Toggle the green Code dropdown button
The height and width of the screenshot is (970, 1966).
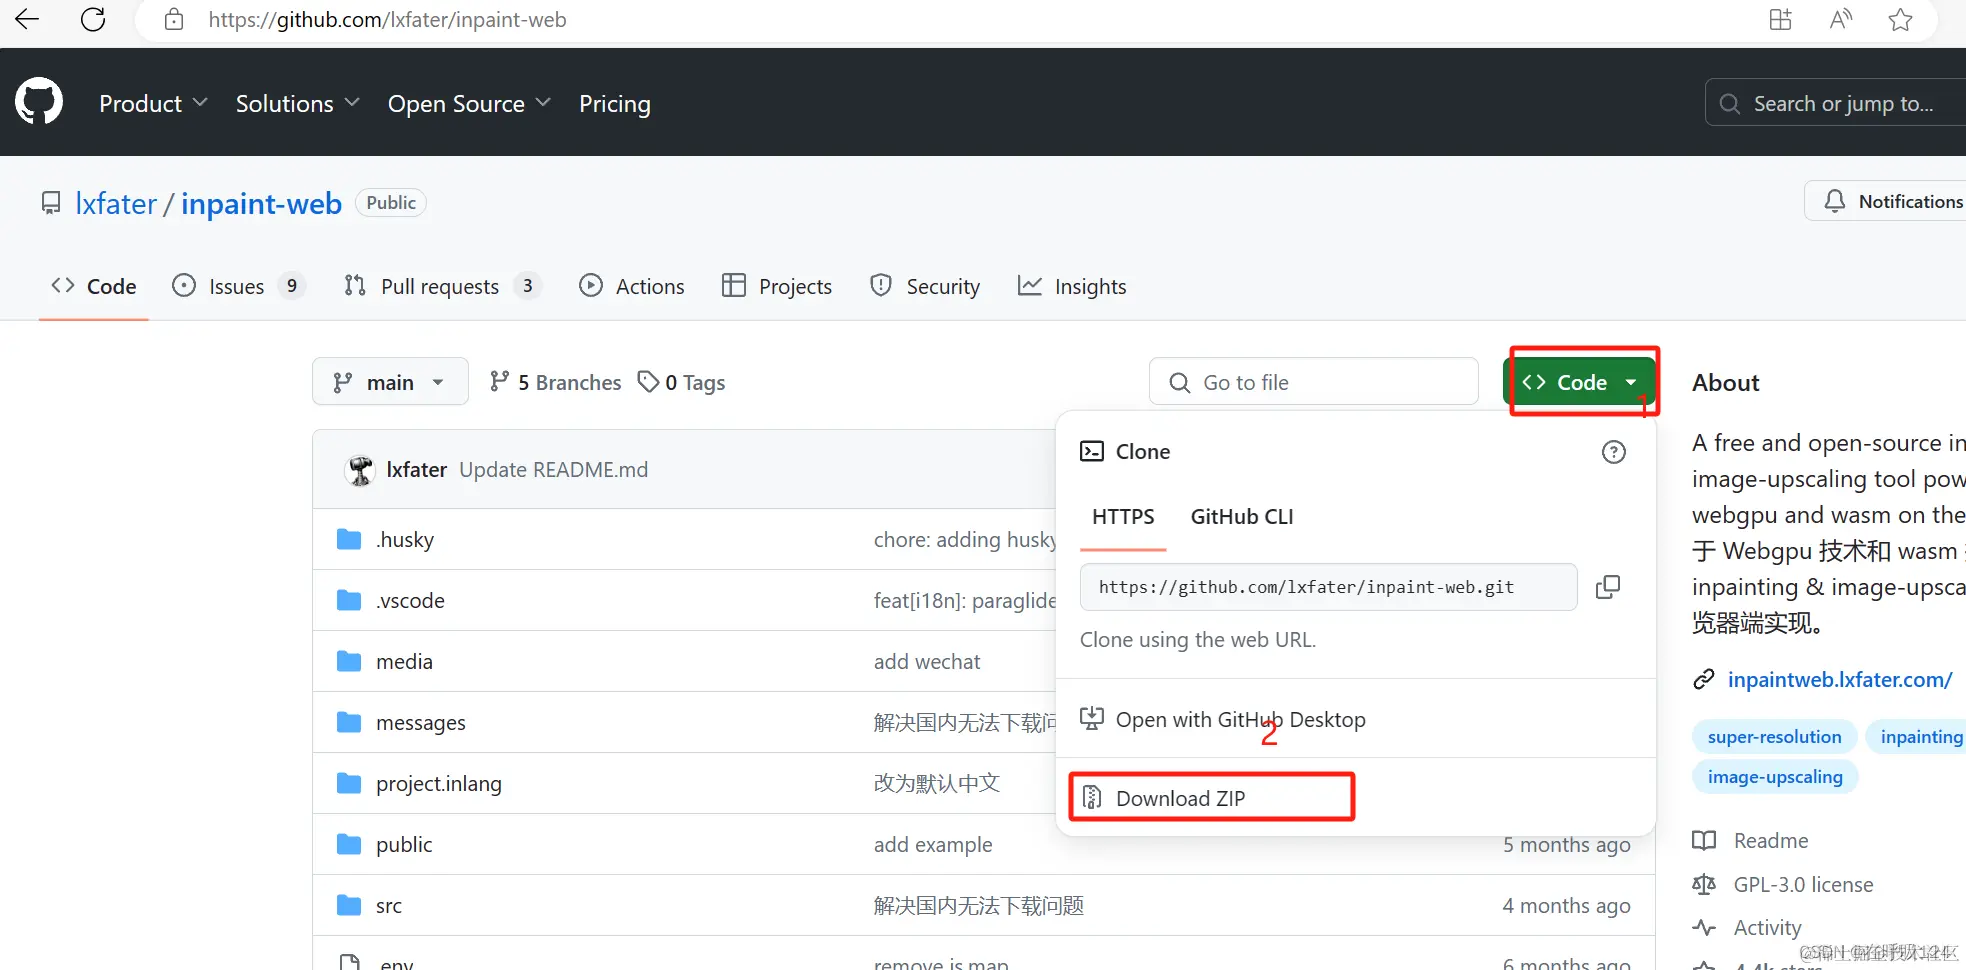pyautogui.click(x=1580, y=382)
